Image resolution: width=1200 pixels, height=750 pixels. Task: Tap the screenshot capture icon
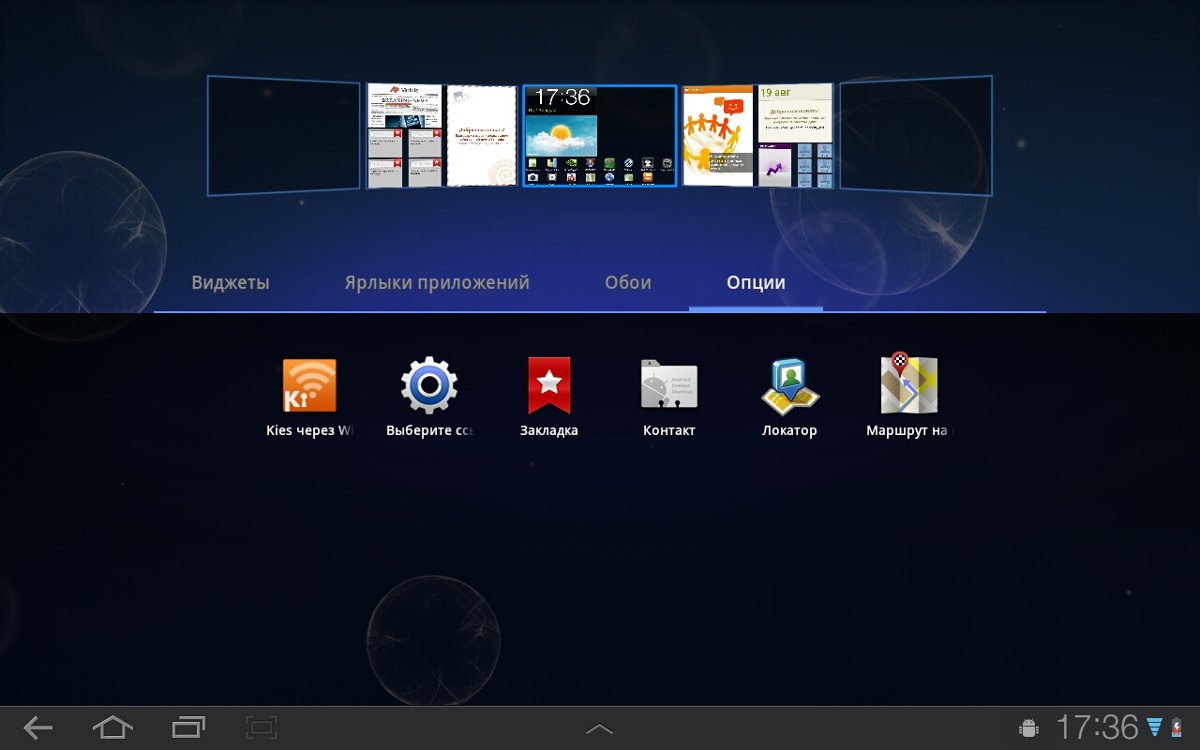click(261, 727)
